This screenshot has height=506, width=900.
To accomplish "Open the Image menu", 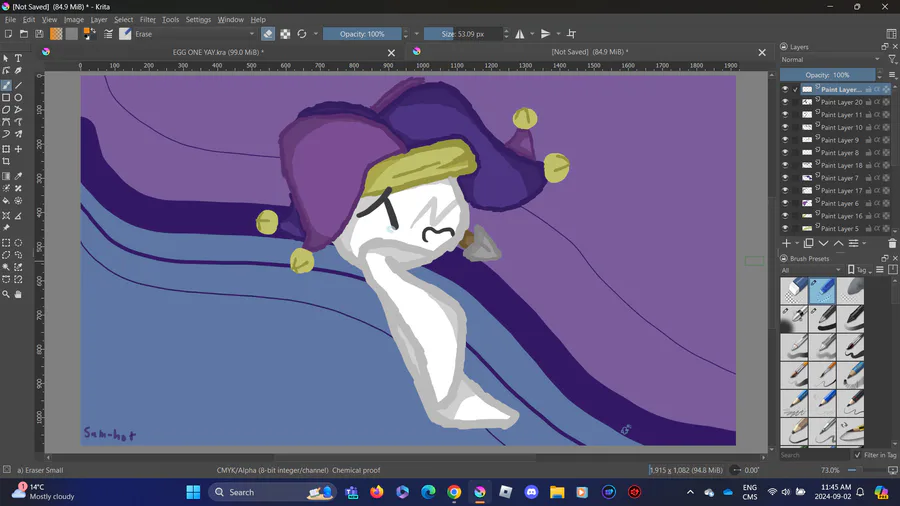I will click(x=73, y=20).
